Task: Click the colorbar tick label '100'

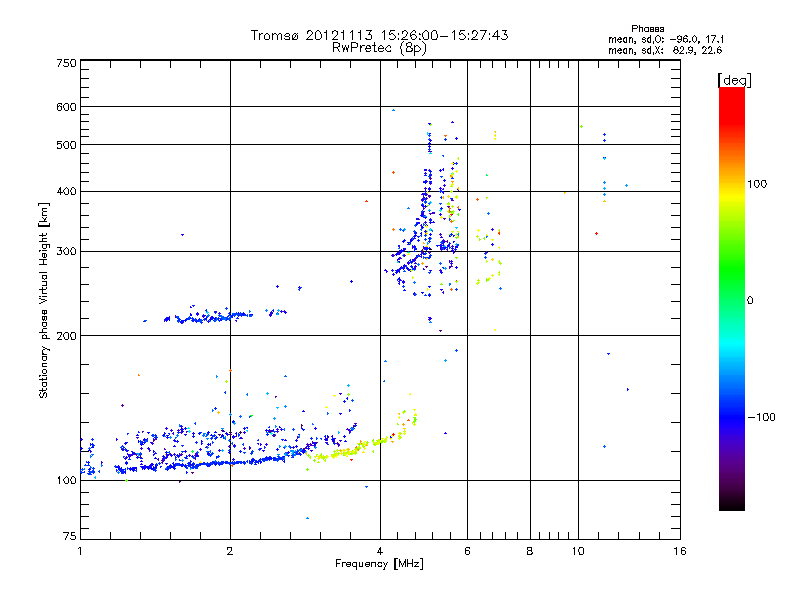Action: pos(757,184)
